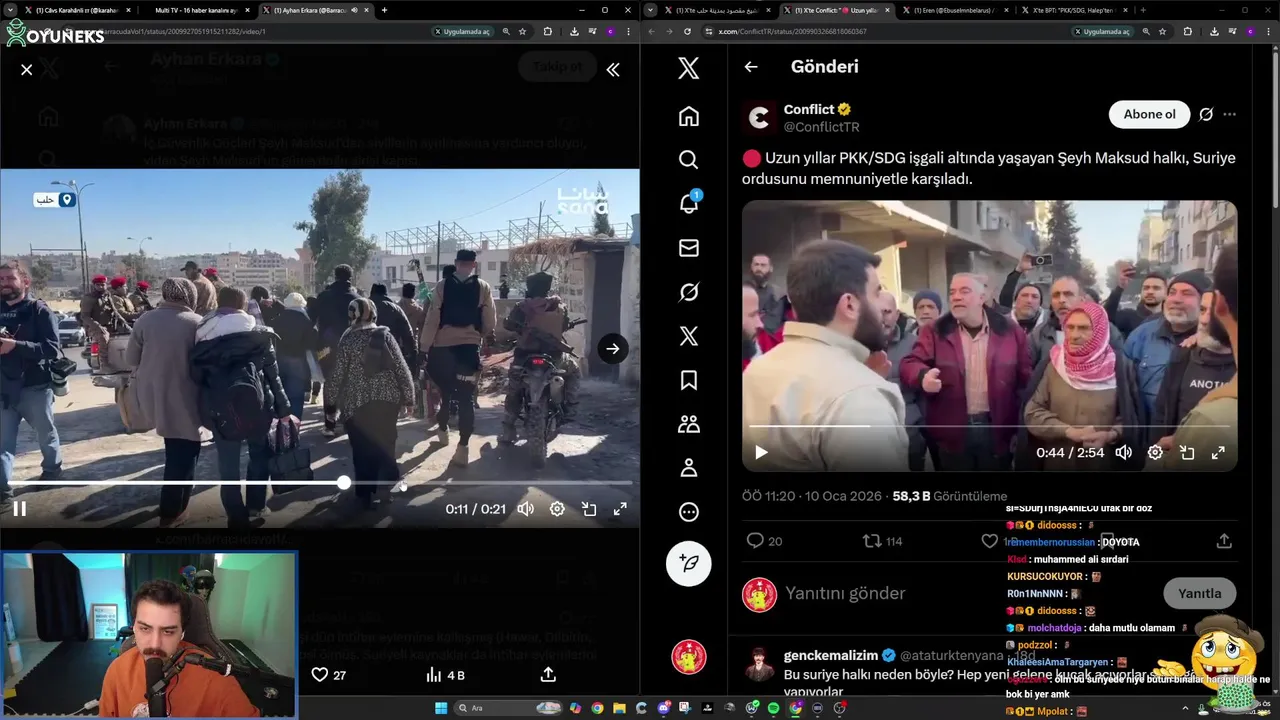Open File Explorer from taskbar
The height and width of the screenshot is (720, 1280).
[x=620, y=708]
